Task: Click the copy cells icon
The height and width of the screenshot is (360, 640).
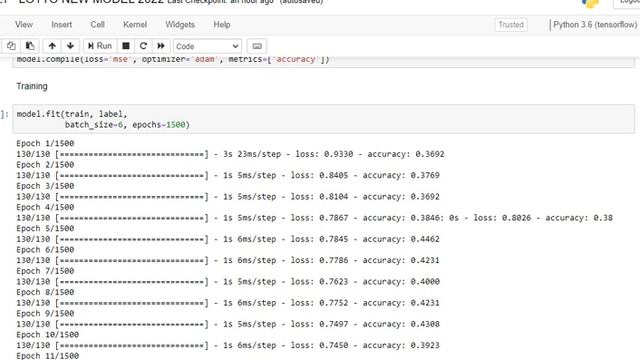Action: (x=11, y=46)
